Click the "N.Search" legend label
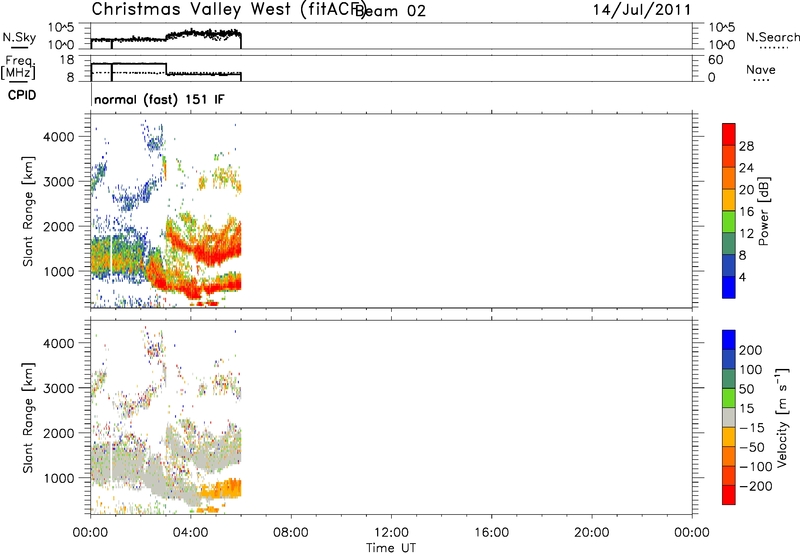This screenshot has width=800, height=554. (x=772, y=37)
